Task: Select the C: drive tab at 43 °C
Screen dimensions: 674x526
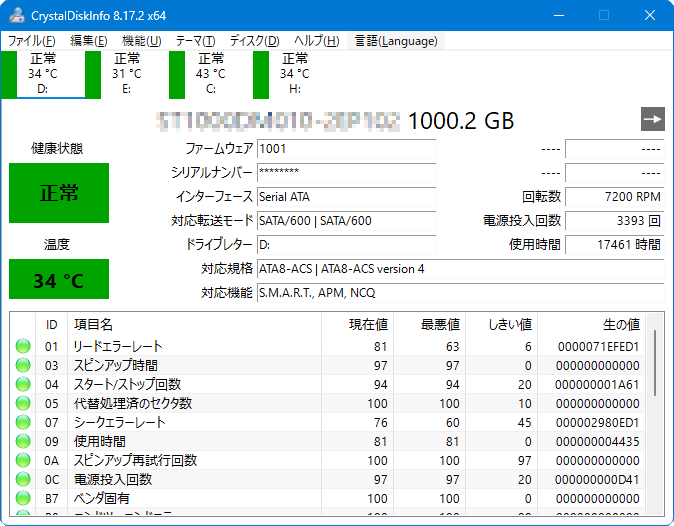Action: point(211,75)
